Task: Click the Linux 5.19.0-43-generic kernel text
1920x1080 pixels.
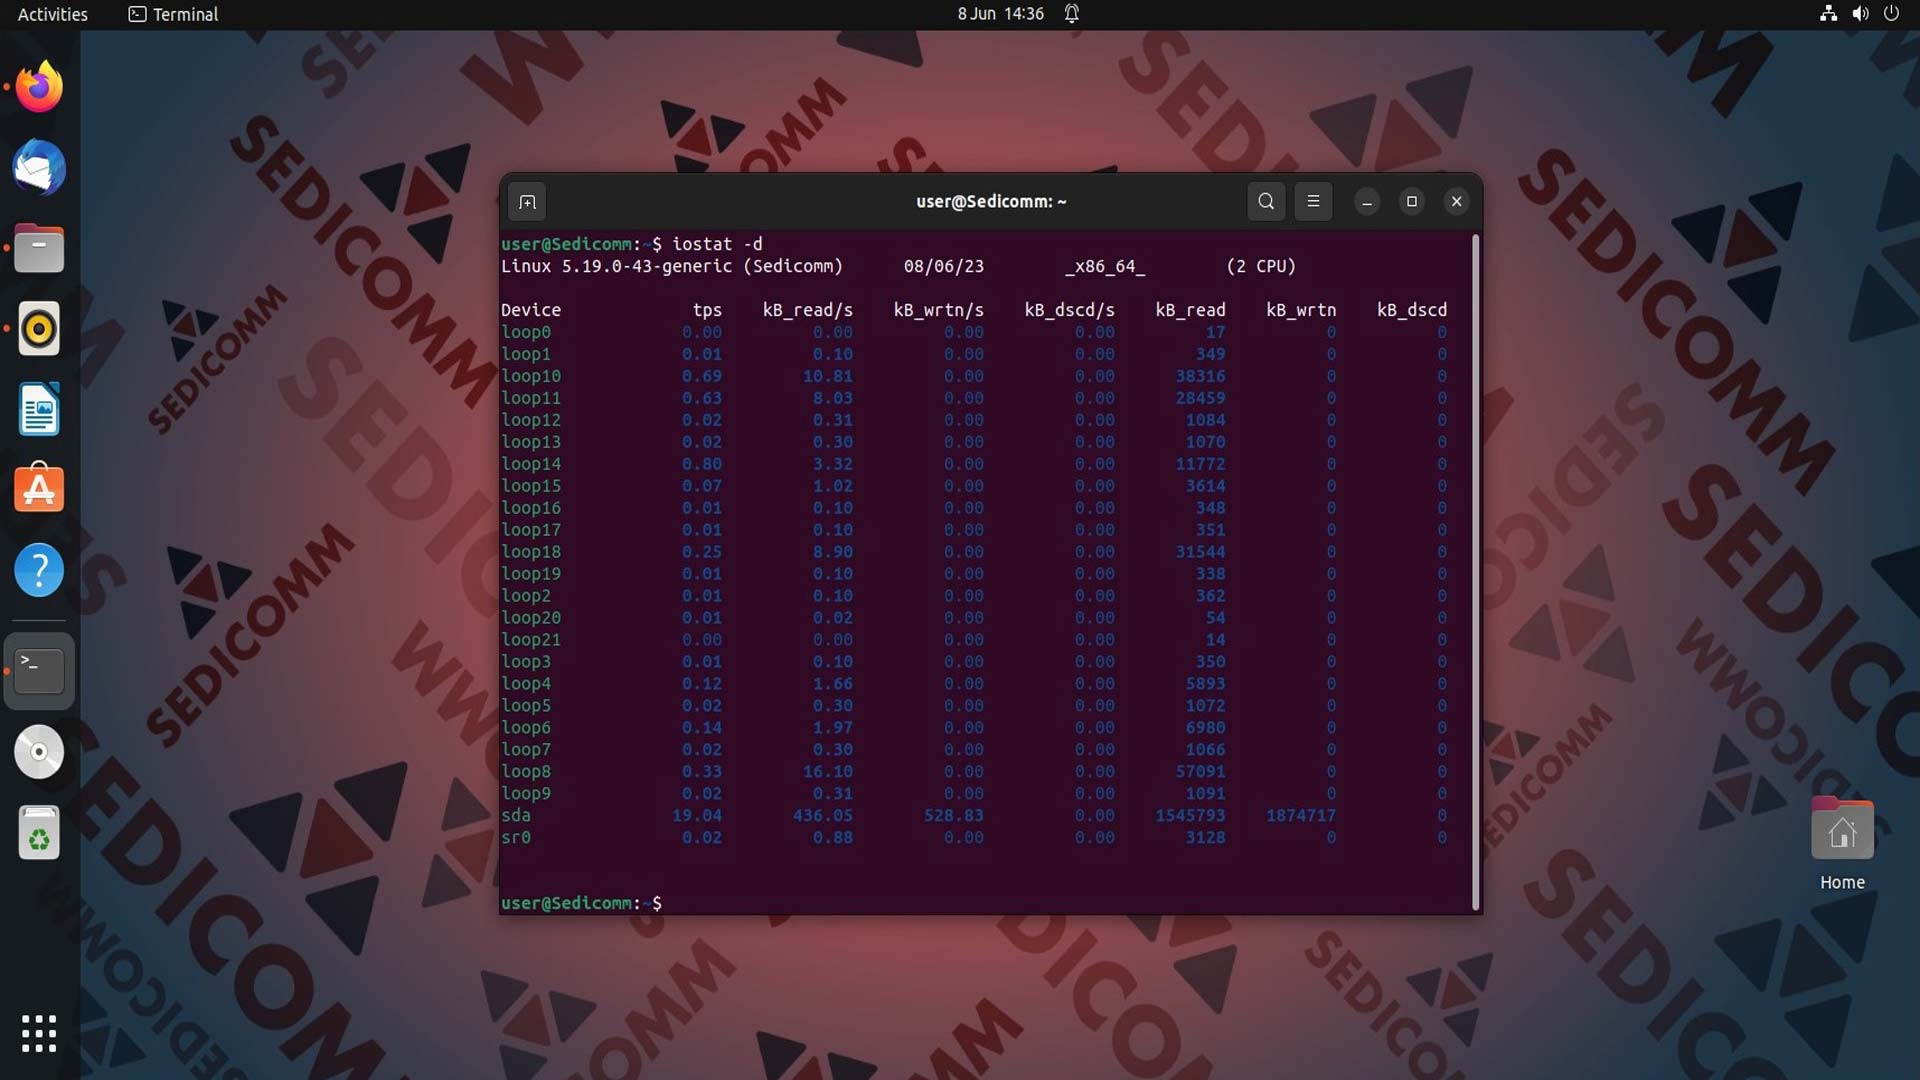Action: (617, 267)
